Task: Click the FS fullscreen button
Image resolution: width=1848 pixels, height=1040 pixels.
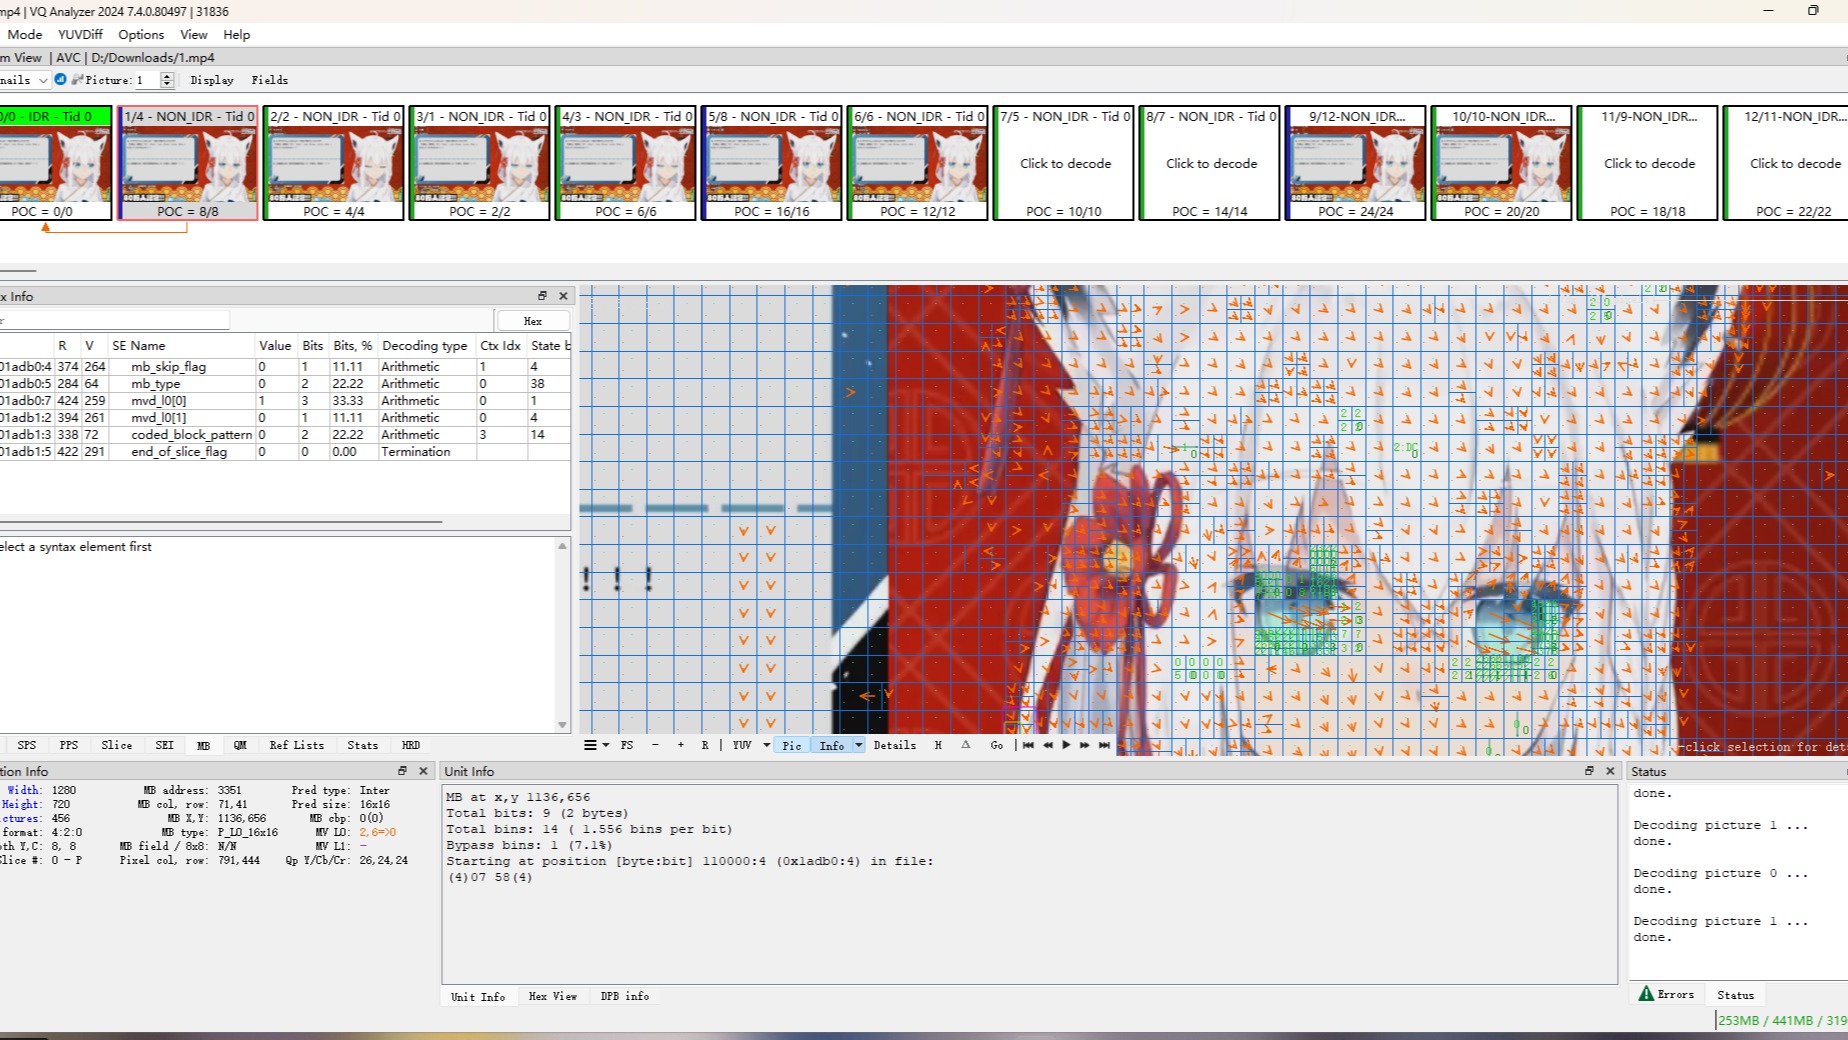Action: pos(627,745)
